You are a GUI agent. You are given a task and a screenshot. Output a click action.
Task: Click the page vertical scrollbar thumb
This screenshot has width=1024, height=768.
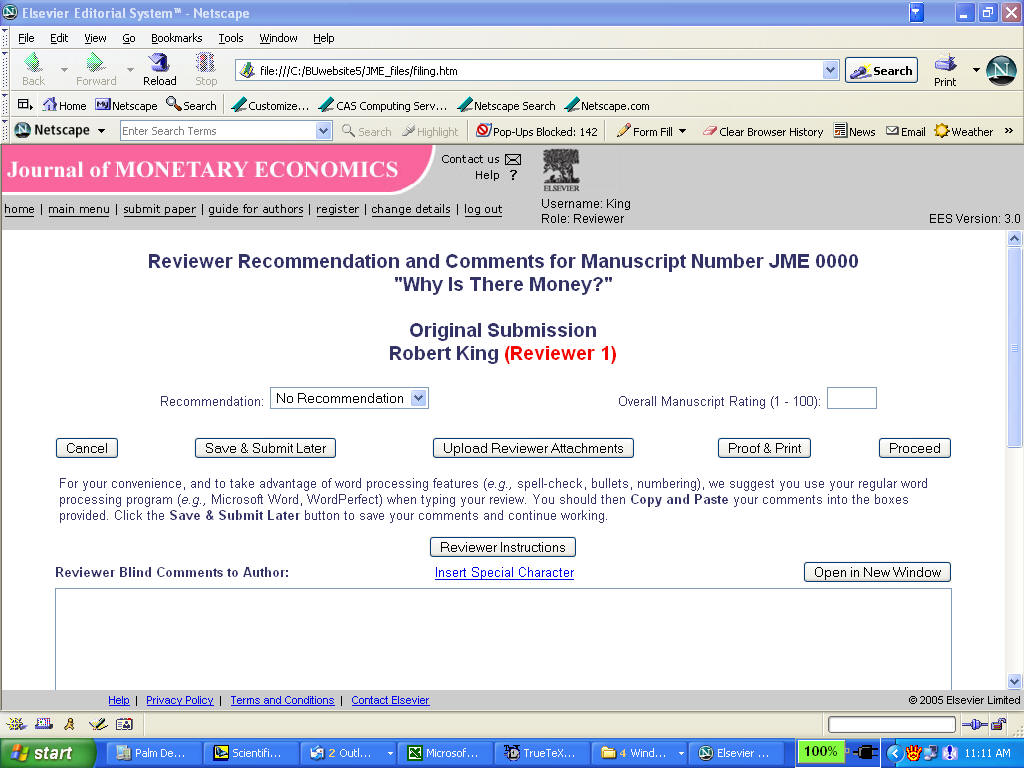1014,347
